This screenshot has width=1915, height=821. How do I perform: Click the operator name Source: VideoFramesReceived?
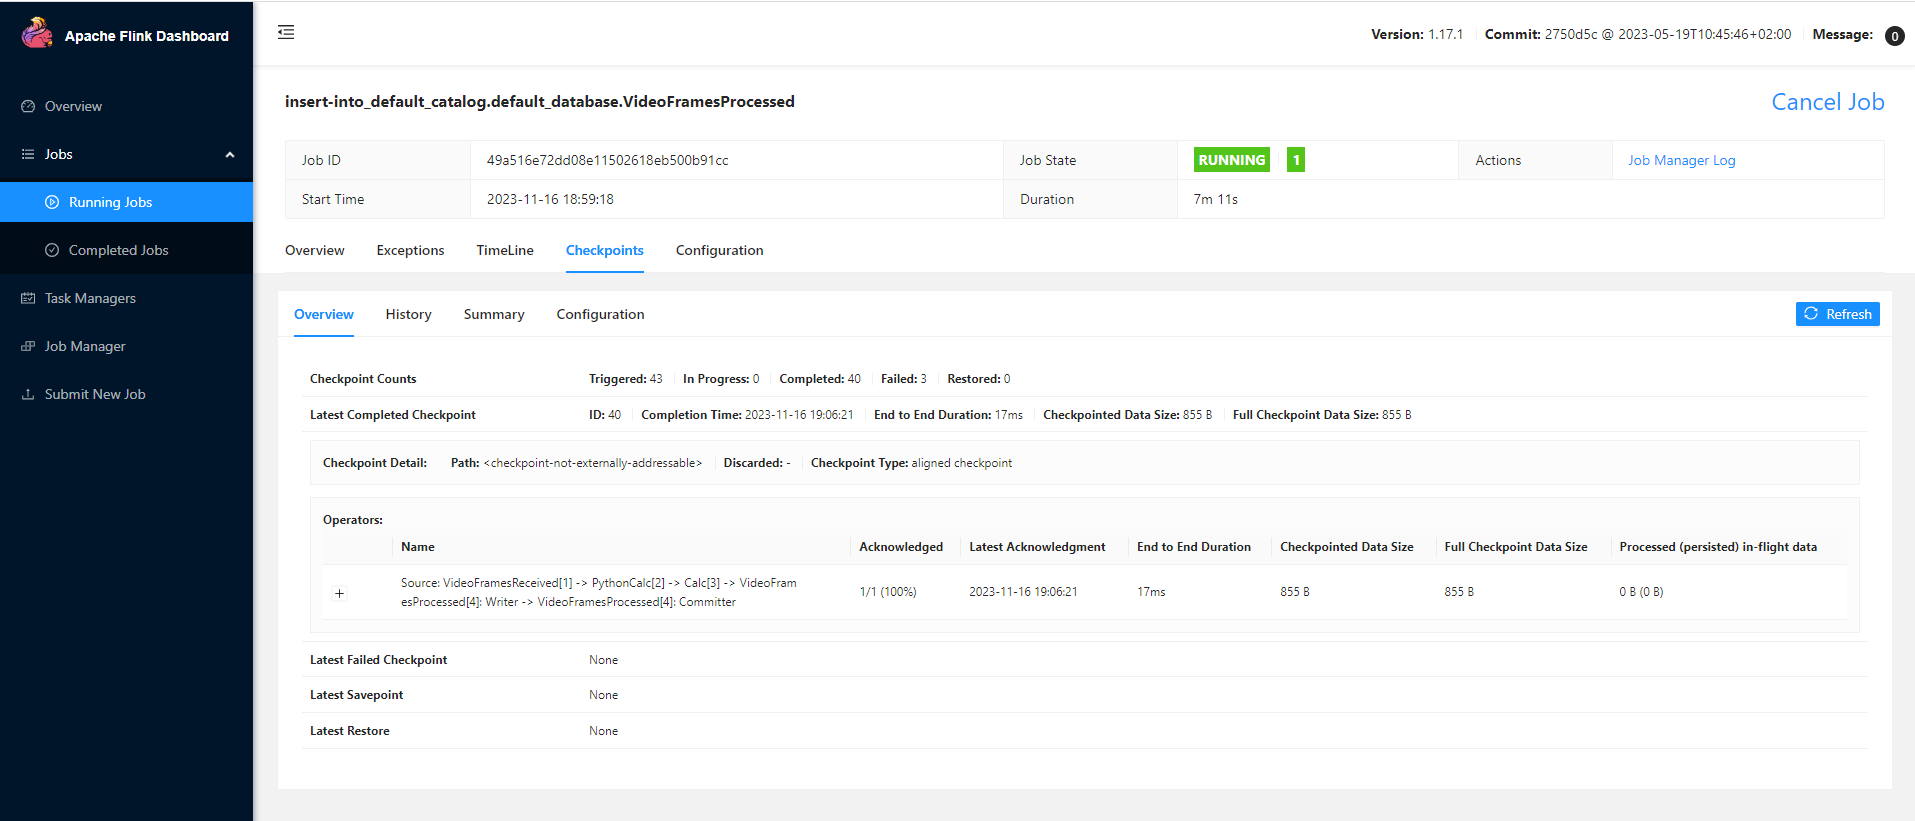coord(599,592)
